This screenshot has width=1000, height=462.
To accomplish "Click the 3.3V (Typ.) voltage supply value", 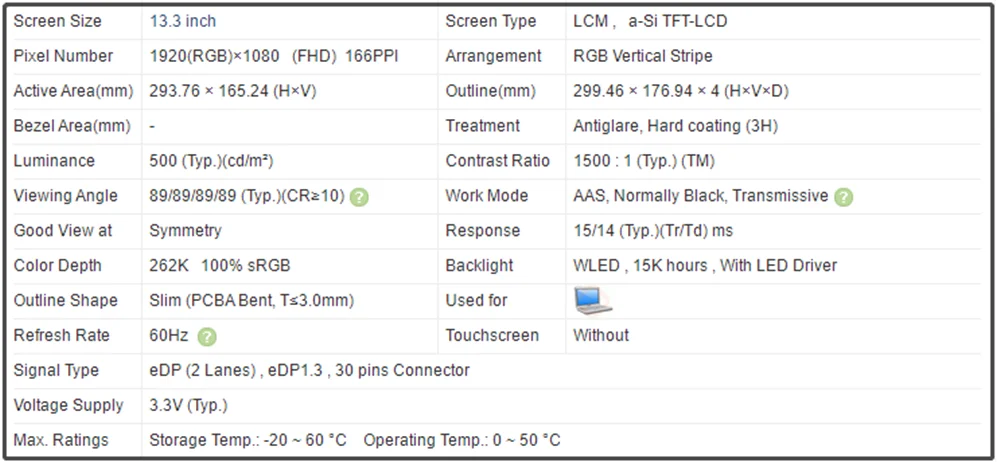I will (188, 405).
